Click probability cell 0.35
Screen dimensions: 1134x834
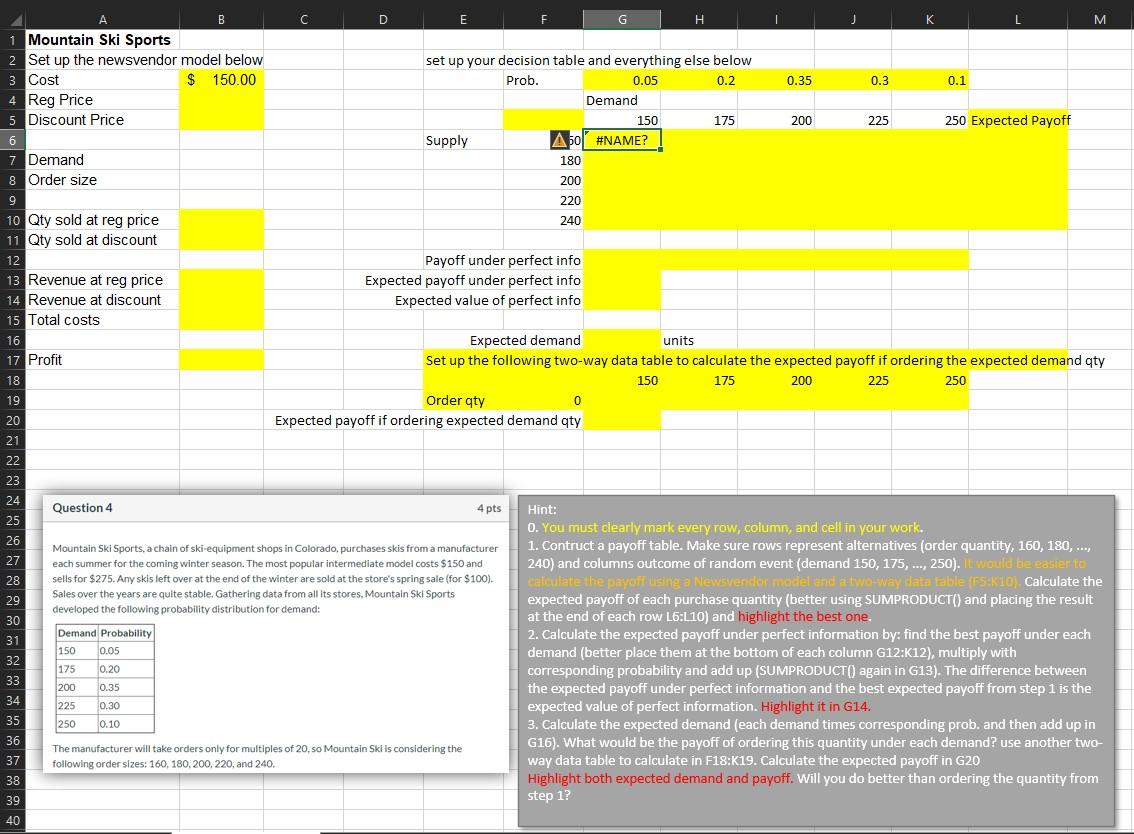click(x=776, y=80)
